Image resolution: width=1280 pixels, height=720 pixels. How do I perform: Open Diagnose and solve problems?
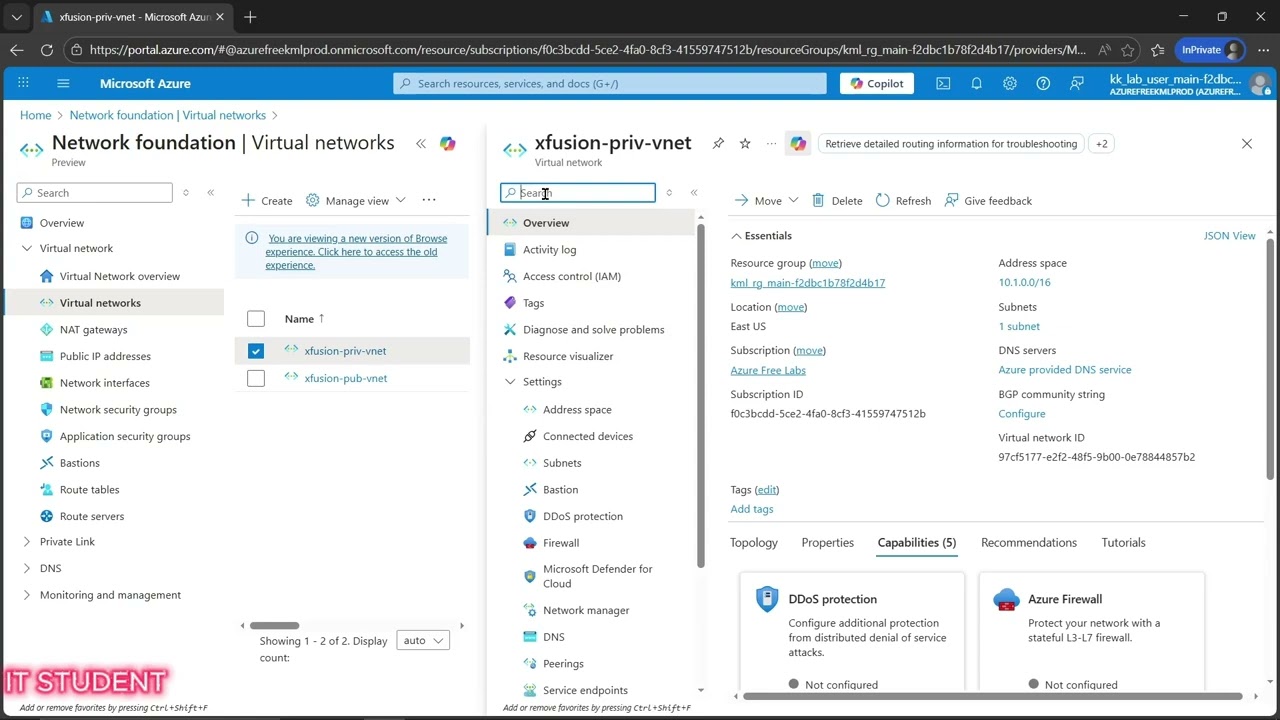click(x=593, y=330)
